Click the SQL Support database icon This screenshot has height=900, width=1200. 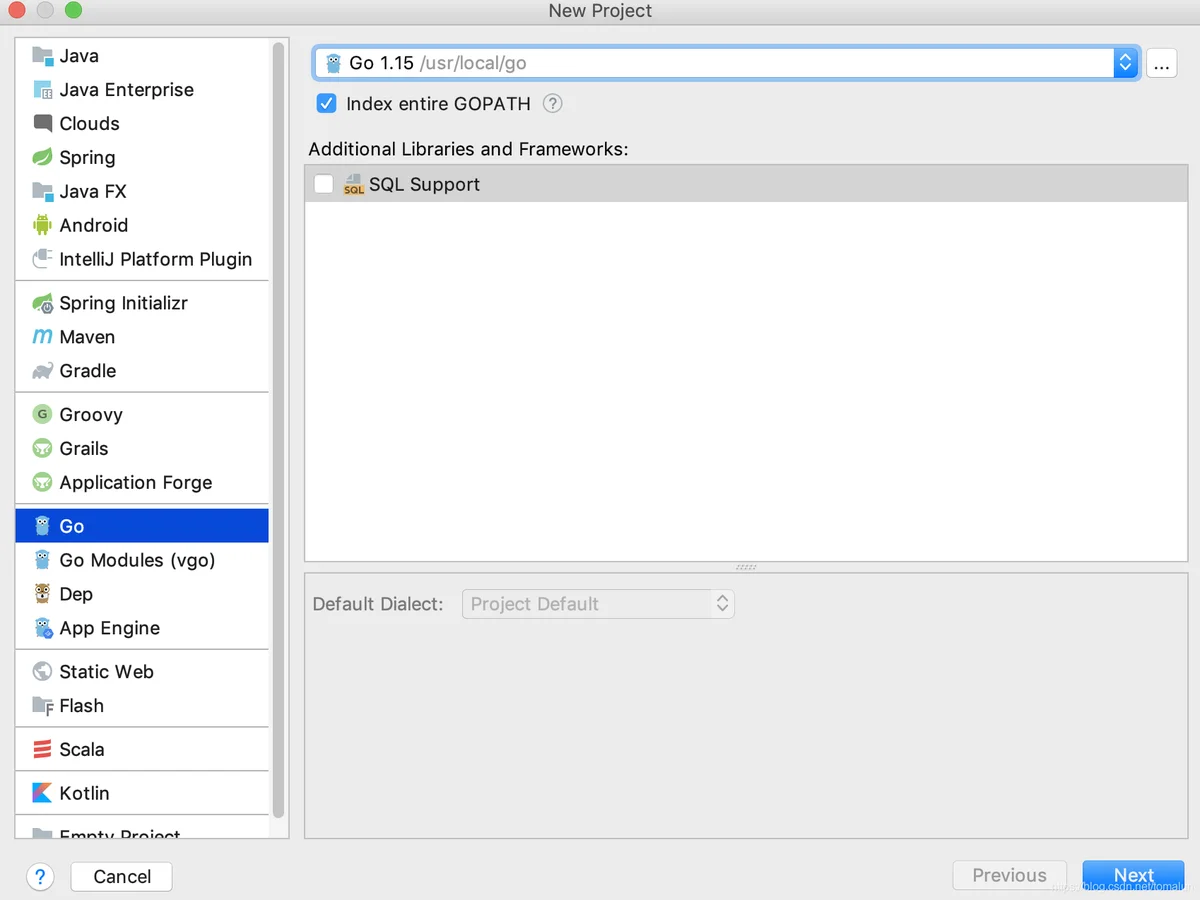coord(354,184)
